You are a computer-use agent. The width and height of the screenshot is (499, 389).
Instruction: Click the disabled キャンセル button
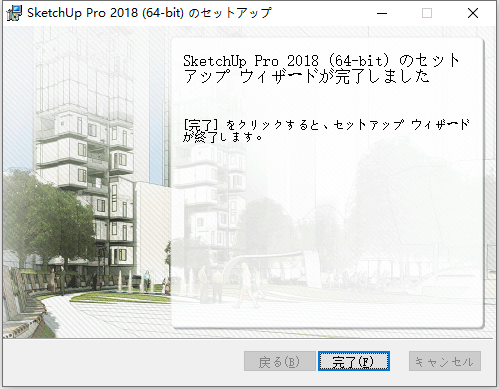(445, 361)
